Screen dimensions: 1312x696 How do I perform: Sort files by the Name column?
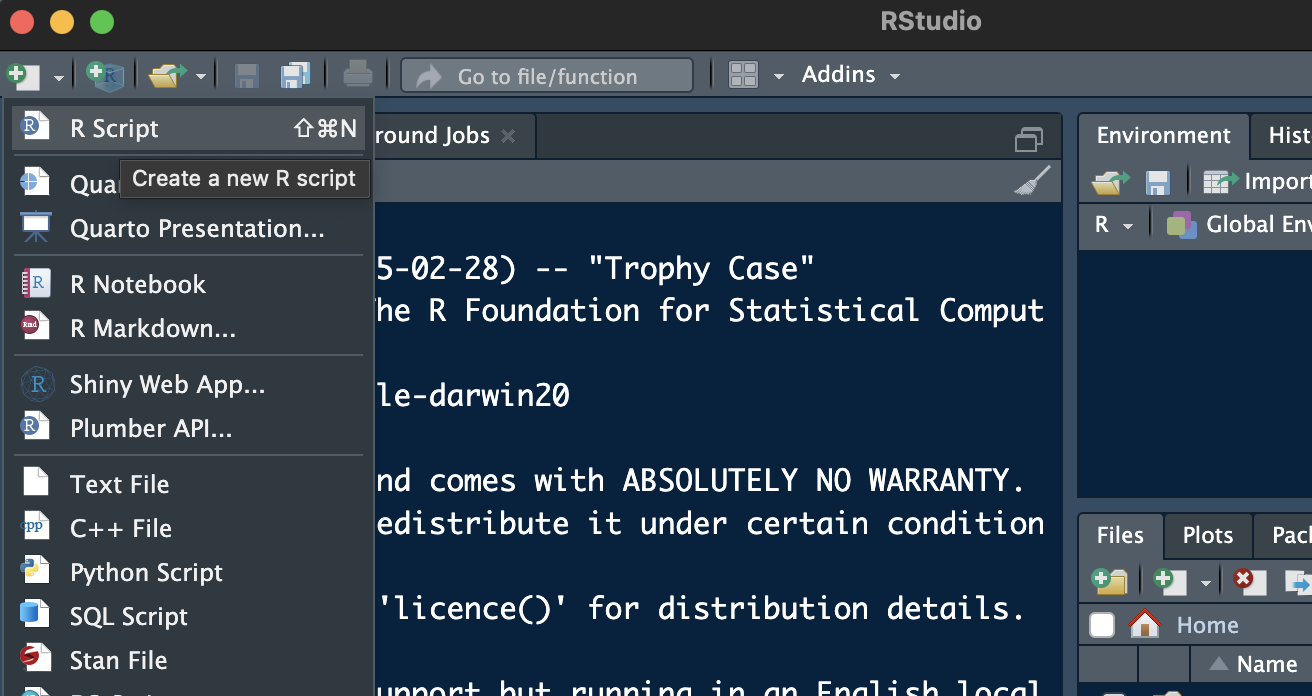[1254, 664]
